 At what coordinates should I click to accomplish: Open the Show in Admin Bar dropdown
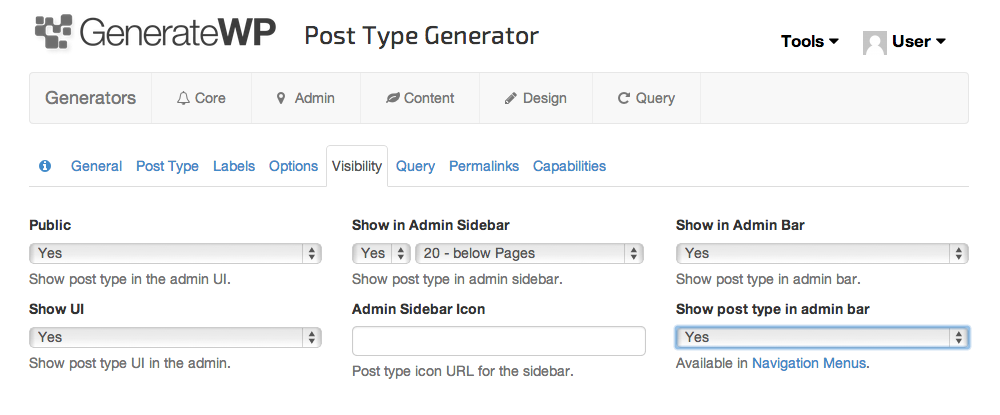click(822, 253)
